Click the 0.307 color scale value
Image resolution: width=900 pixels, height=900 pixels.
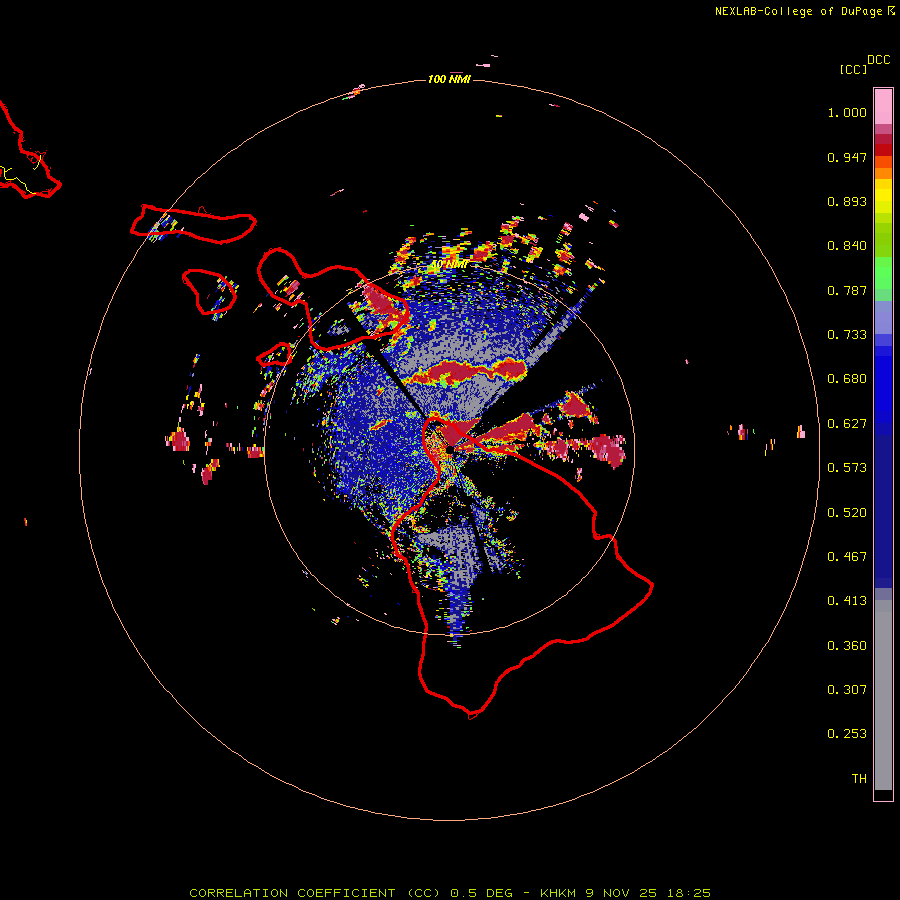(847, 690)
